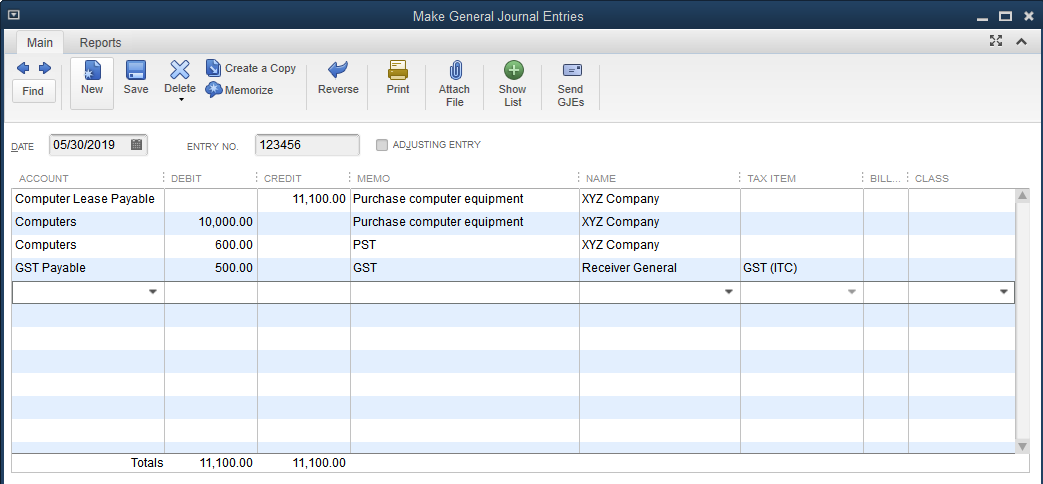
Task: Switch to the Reports tab
Action: (100, 43)
